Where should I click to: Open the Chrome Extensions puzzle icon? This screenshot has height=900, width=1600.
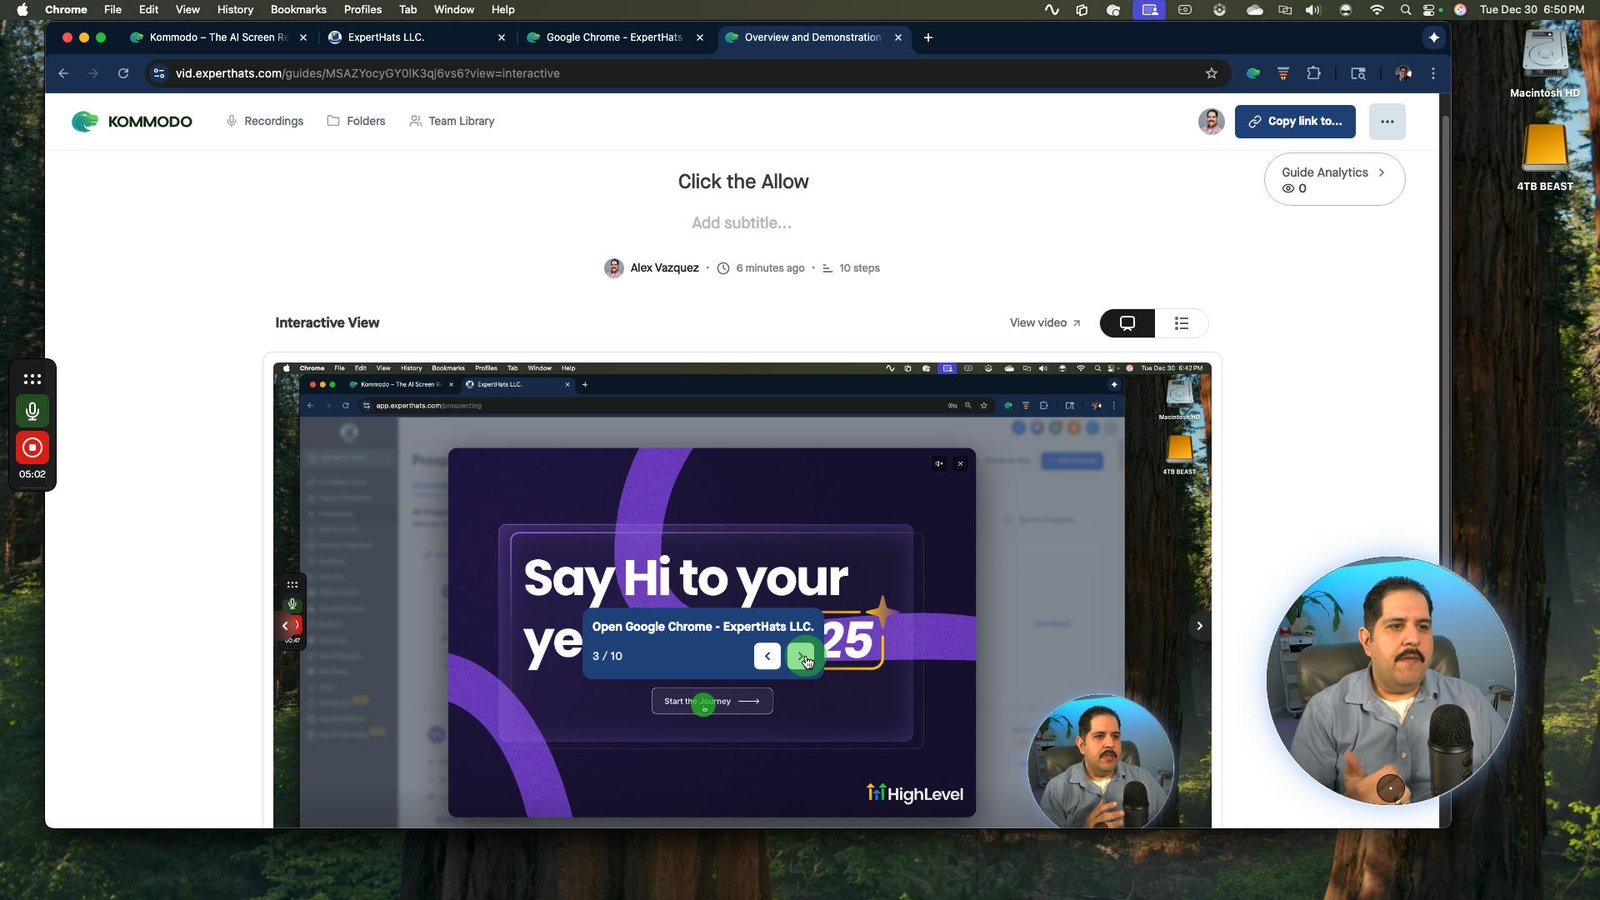point(1314,73)
